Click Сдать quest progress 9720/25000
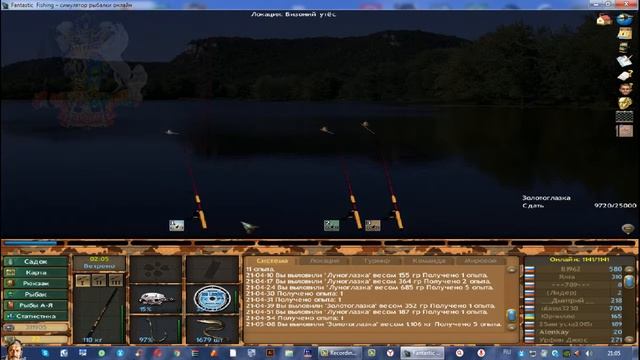Screen dimensions: 640x360 click(x=579, y=206)
